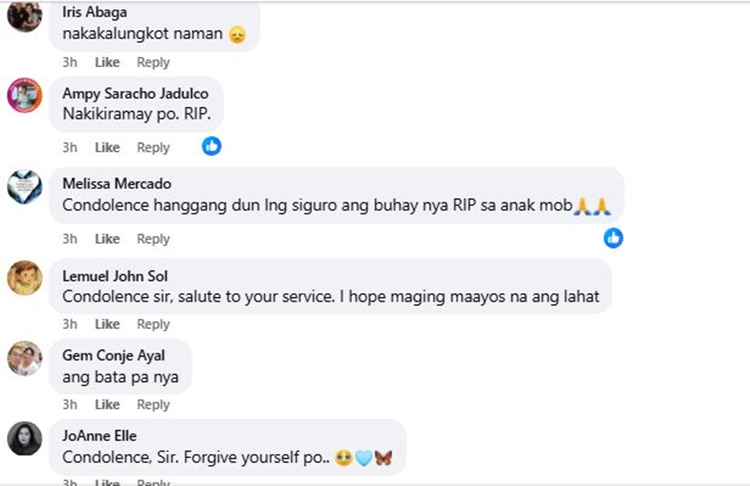This screenshot has height=486, width=750.
Task: Open Gem Conje Ayal's profile picture
Action: (24, 358)
